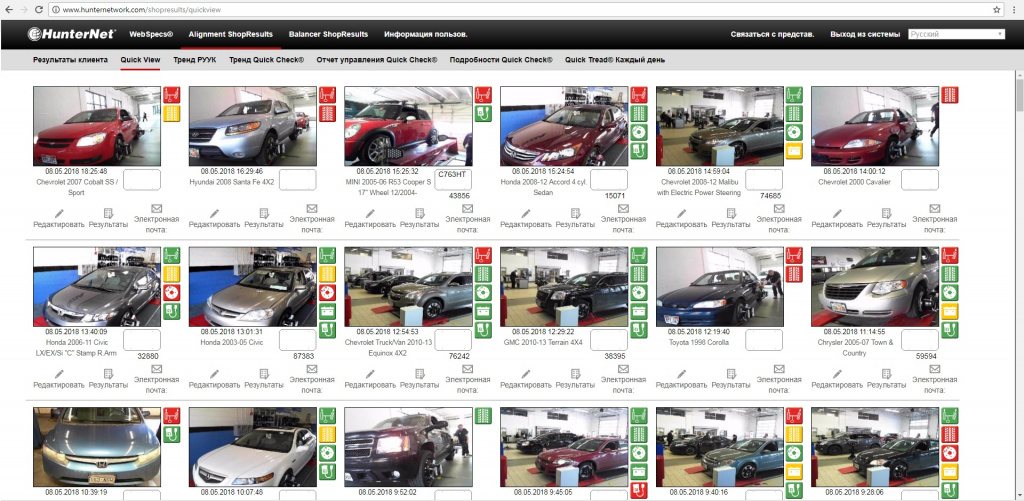Viewport: 1024px width, 501px height.
Task: Click the red alignment icon beside the MINI Cooper
Action: pyautogui.click(x=483, y=95)
